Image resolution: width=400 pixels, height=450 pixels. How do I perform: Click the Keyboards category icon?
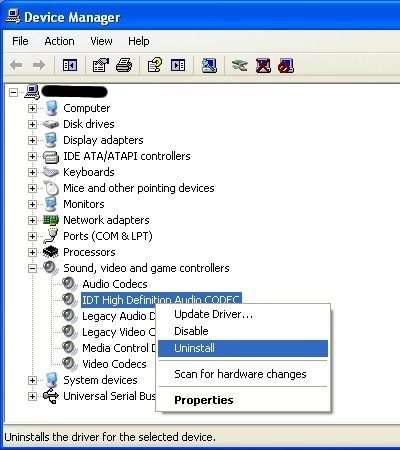point(51,172)
